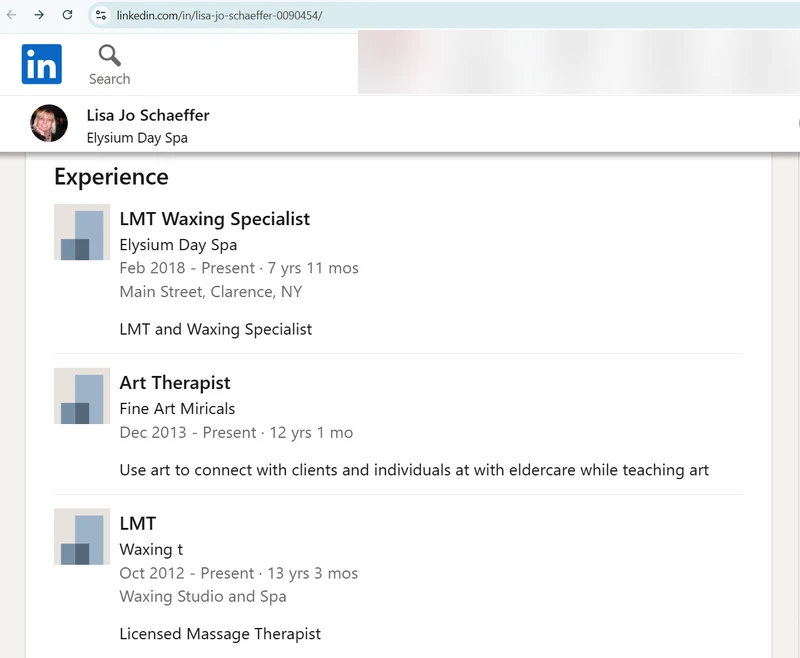
Task: Open the LMT position title
Action: click(138, 523)
